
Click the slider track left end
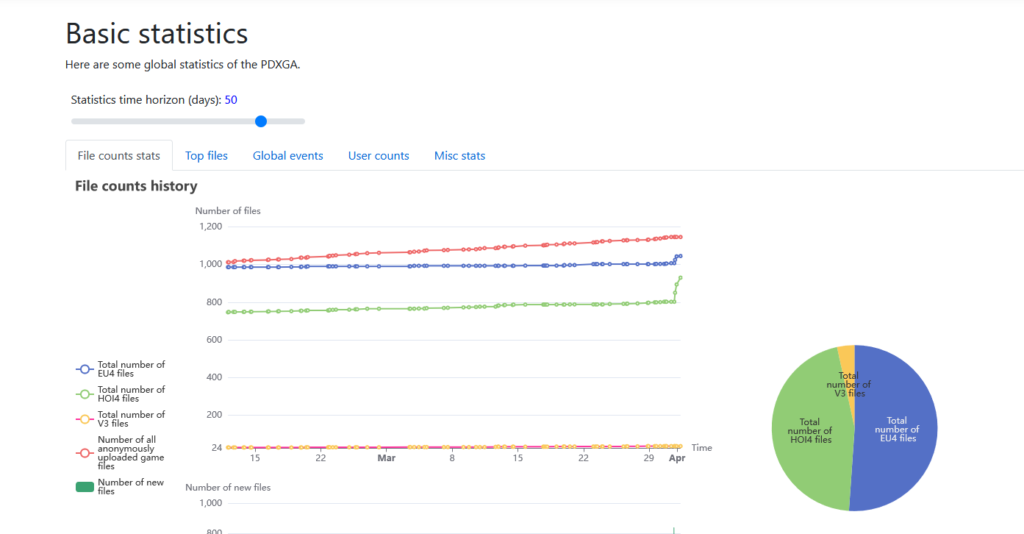pyautogui.click(x=74, y=121)
